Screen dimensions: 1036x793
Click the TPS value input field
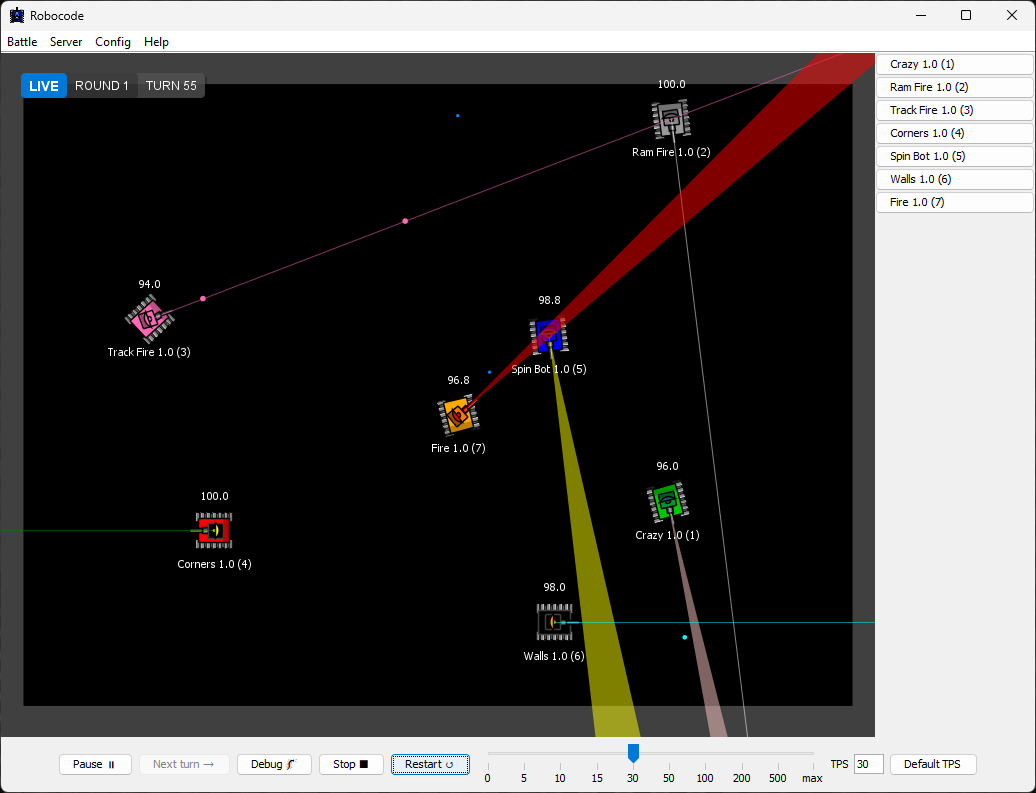(x=868, y=764)
